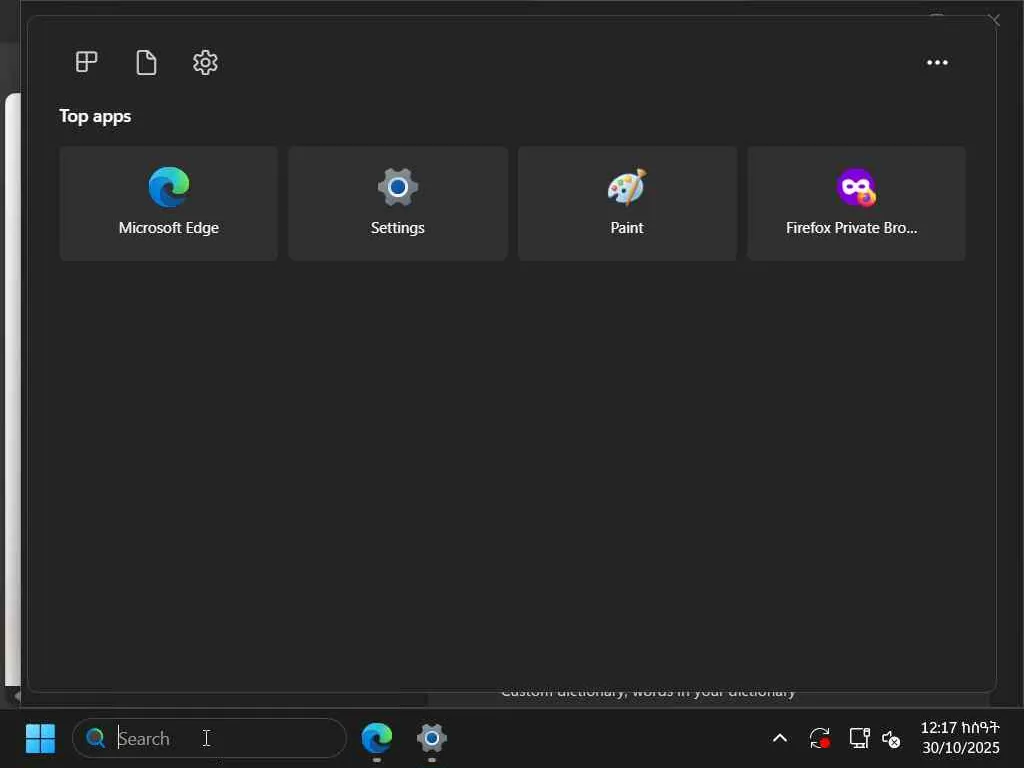This screenshot has width=1024, height=768.
Task: Open the muted volume tray icon
Action: click(891, 739)
